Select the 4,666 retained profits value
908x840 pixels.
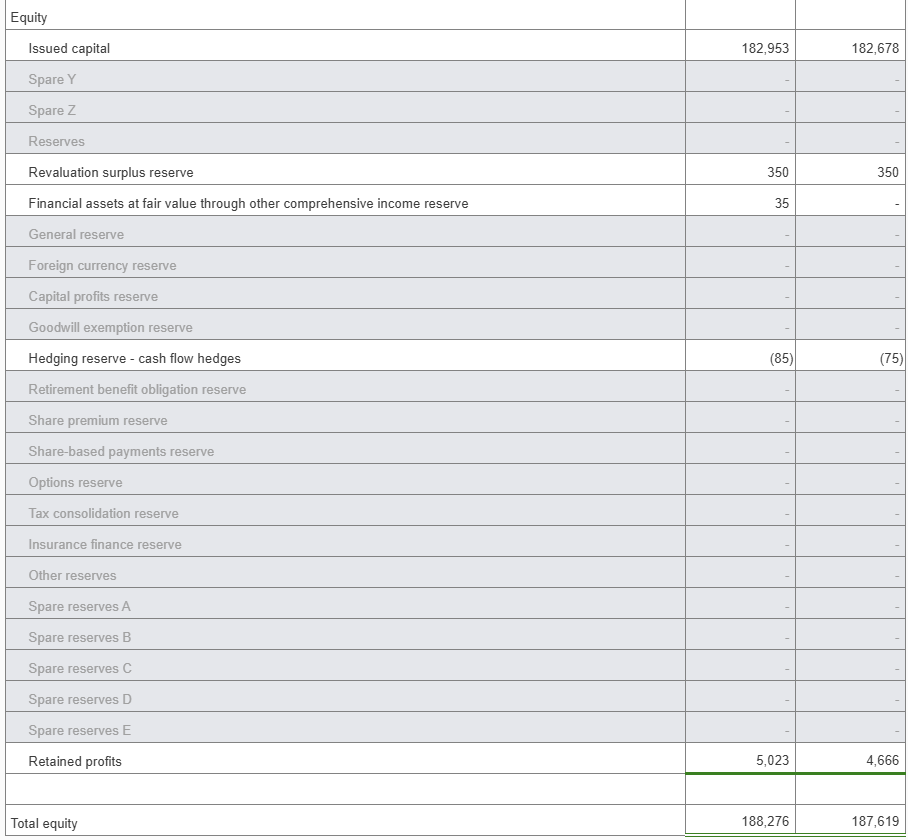click(882, 760)
